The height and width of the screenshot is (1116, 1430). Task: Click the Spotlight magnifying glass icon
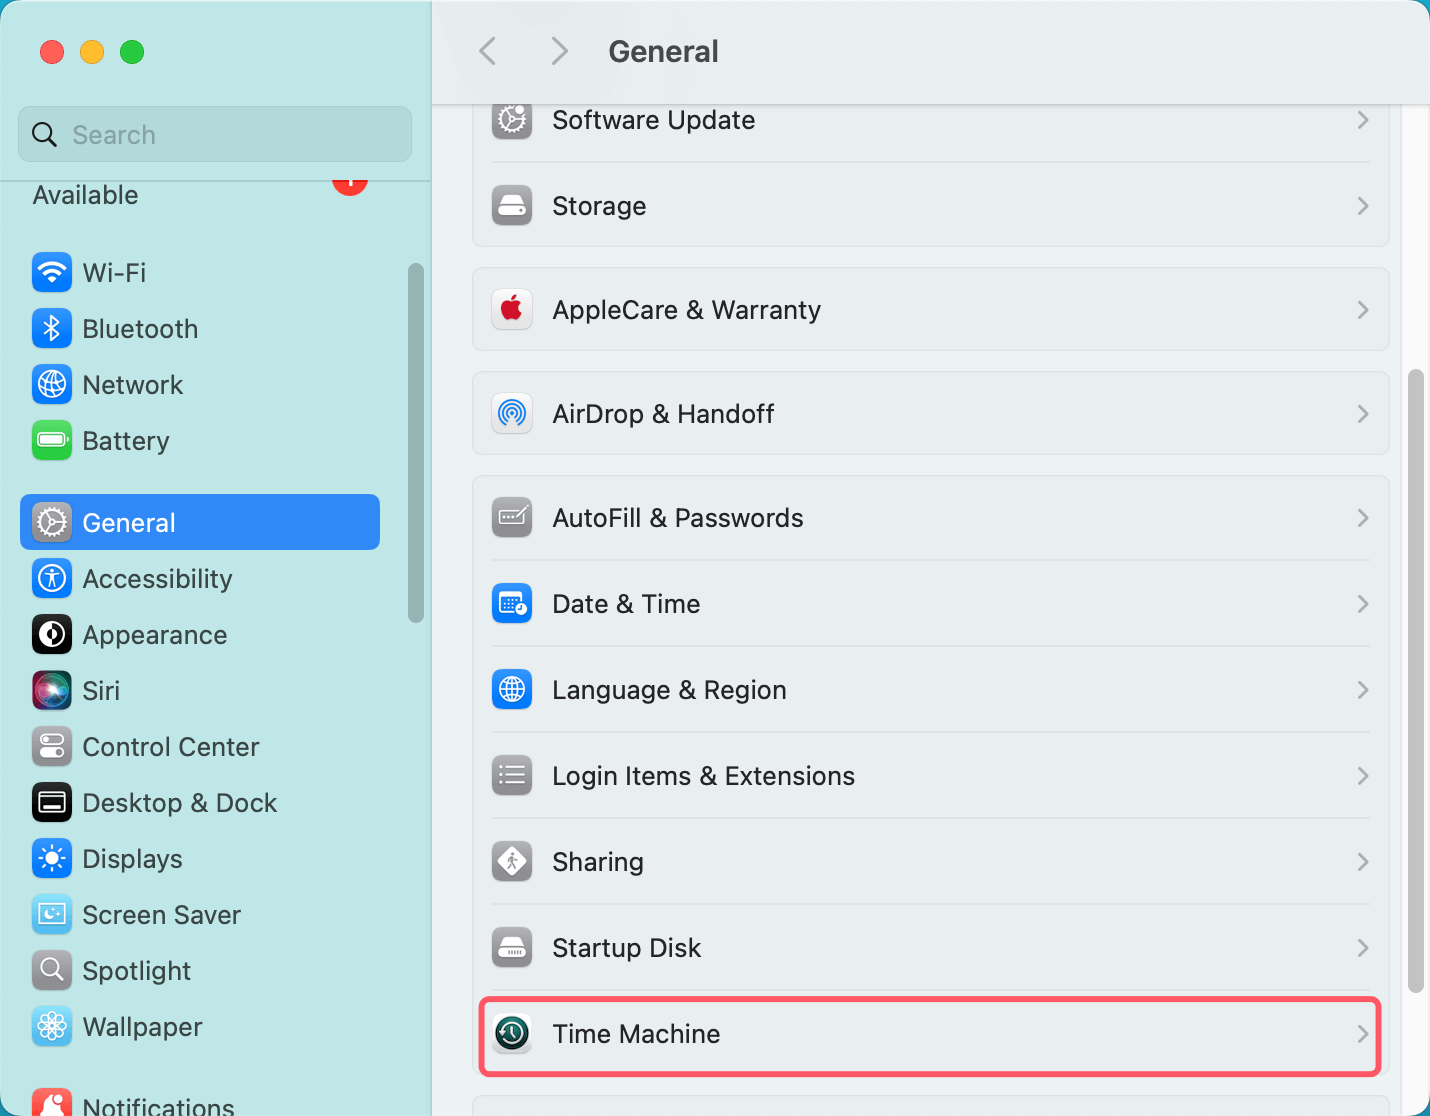click(x=52, y=970)
